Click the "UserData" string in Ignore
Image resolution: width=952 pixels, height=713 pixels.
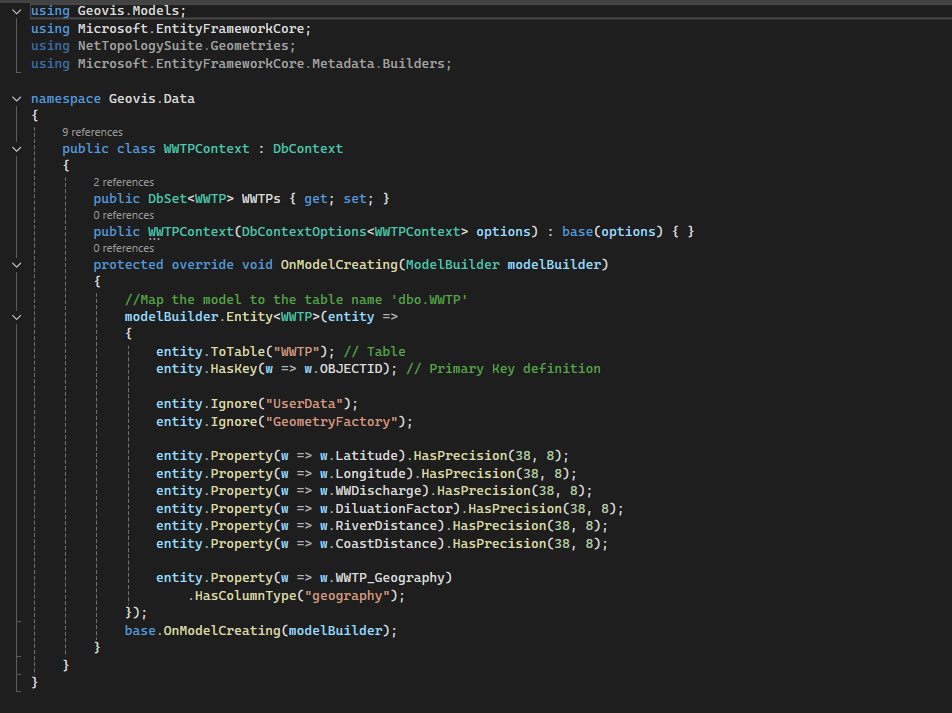pyautogui.click(x=311, y=404)
